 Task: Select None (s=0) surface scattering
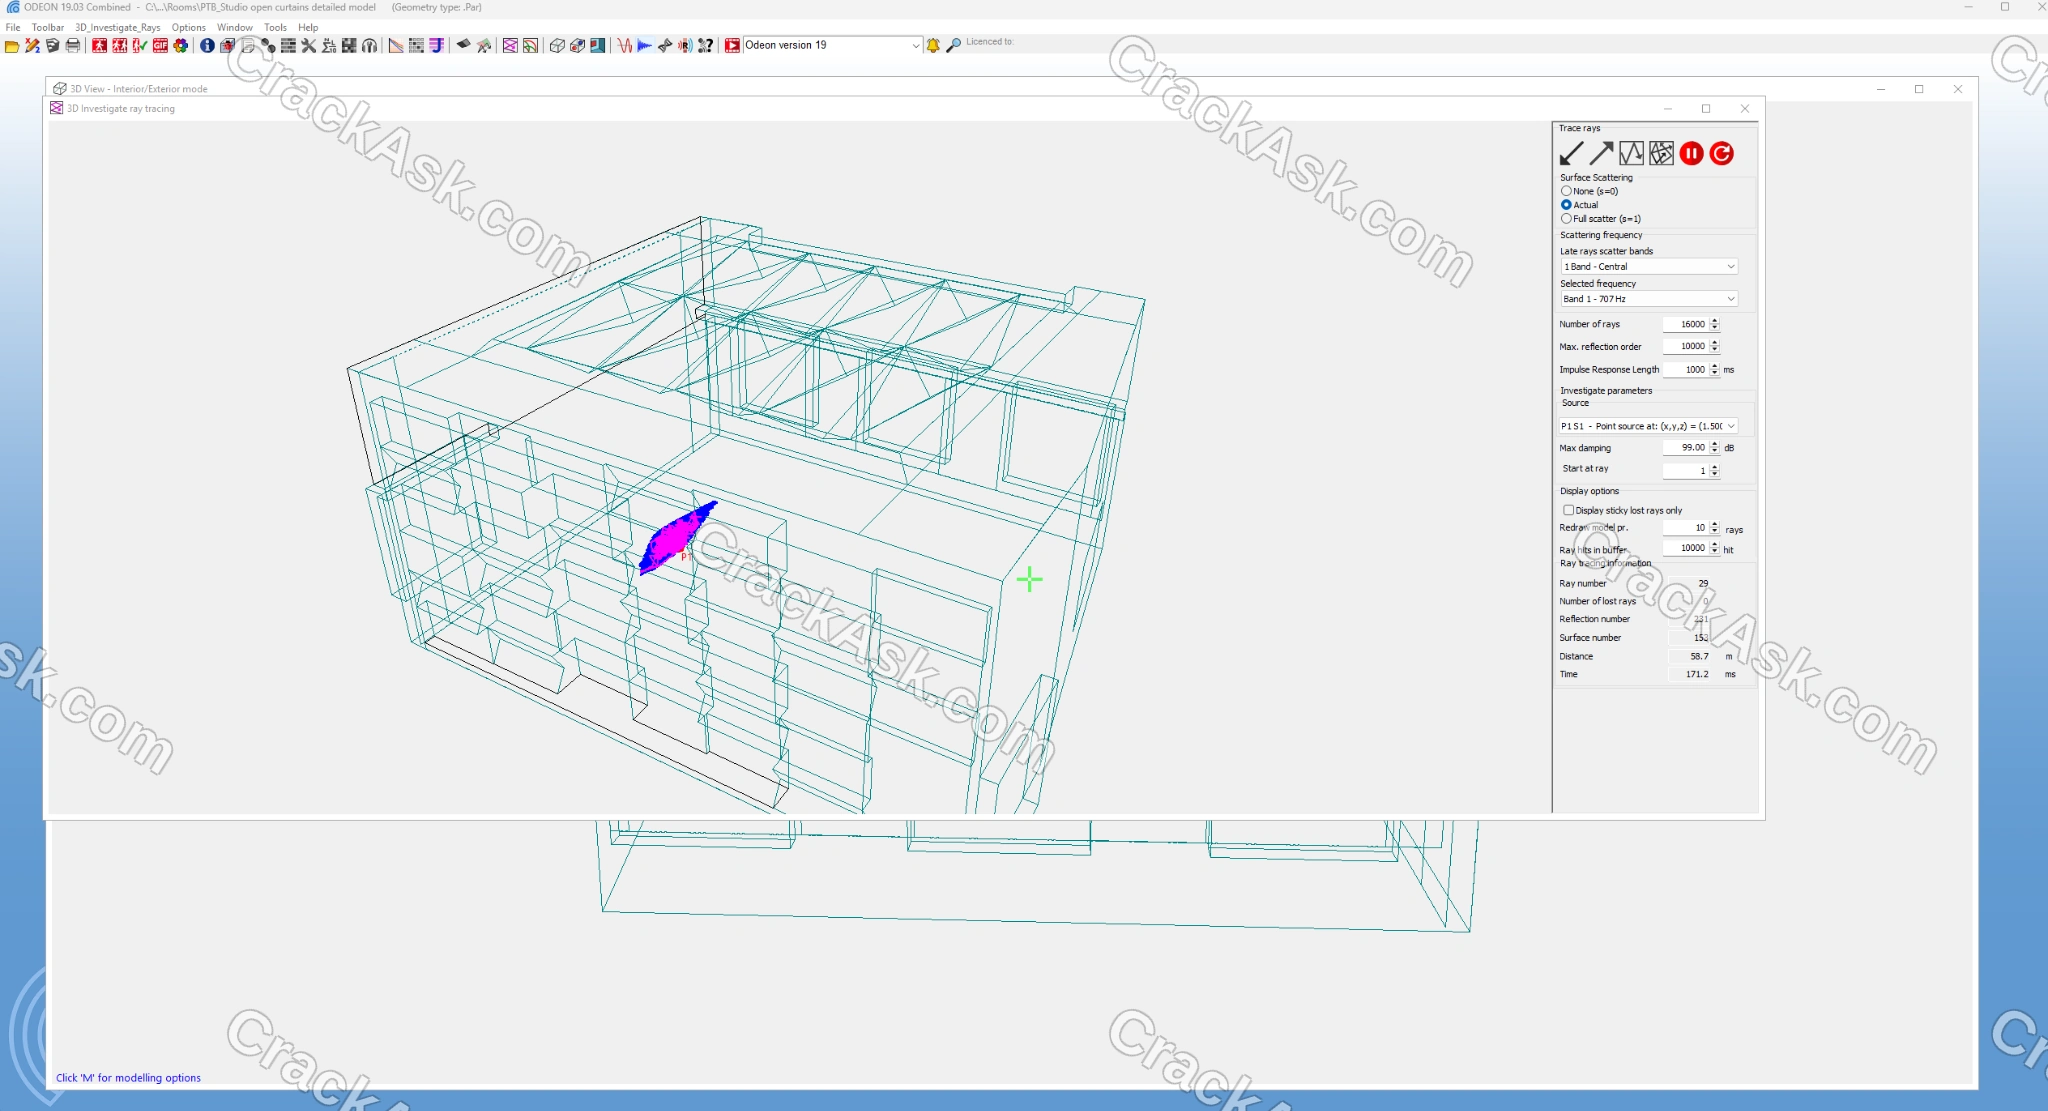1566,191
